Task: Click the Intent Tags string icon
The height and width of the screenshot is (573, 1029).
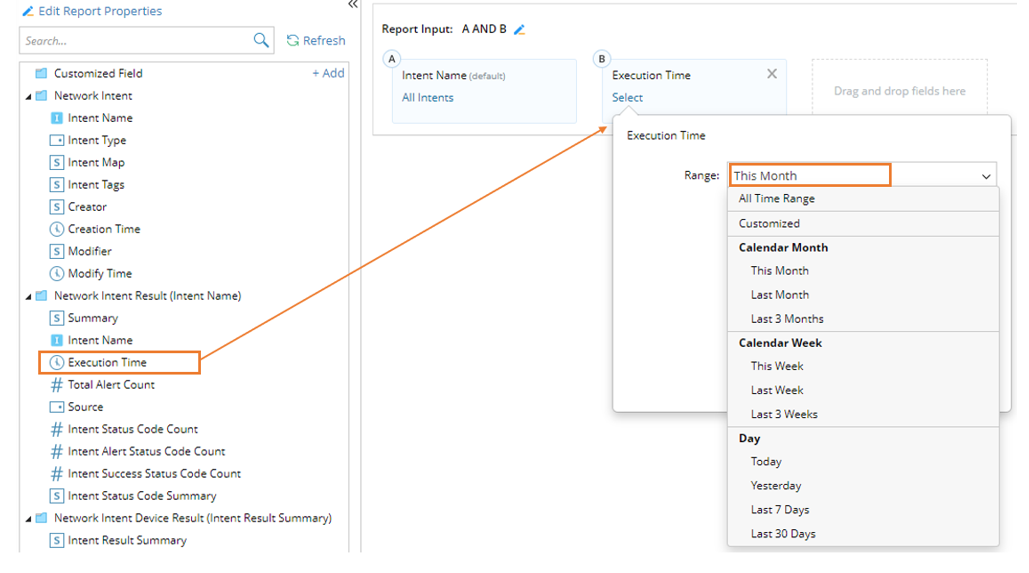Action: [57, 184]
